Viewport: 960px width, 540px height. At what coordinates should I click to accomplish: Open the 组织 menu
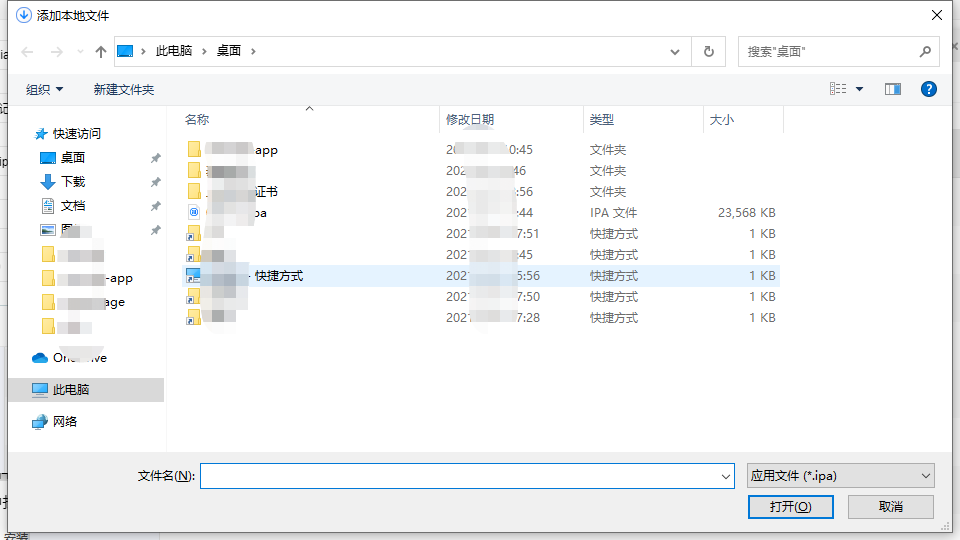[x=44, y=89]
